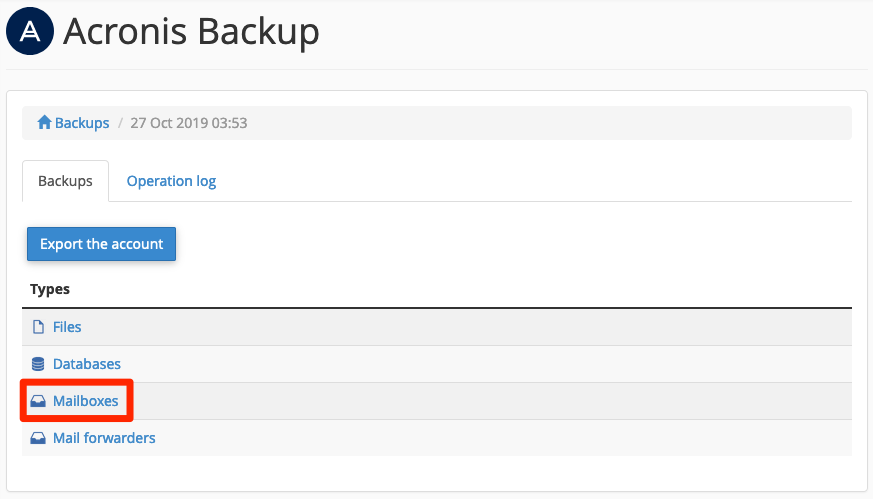Screen dimensions: 873x499
Task: Open the Operation log tab
Action: (x=171, y=181)
